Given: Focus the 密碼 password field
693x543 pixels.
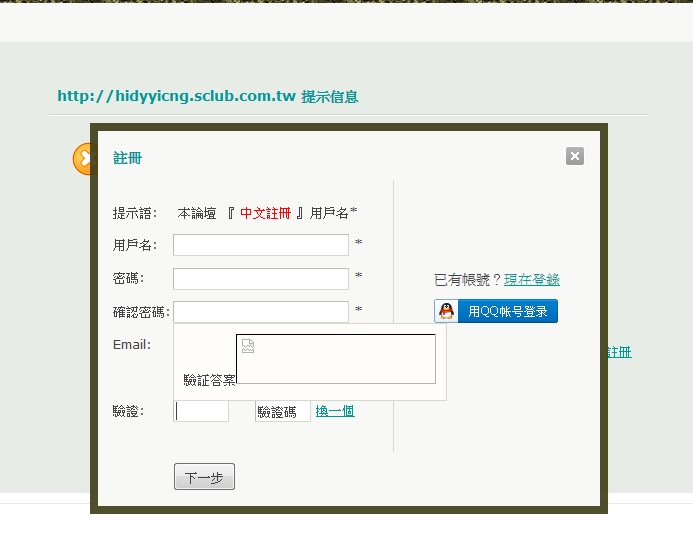Looking at the screenshot, I should click(x=261, y=279).
